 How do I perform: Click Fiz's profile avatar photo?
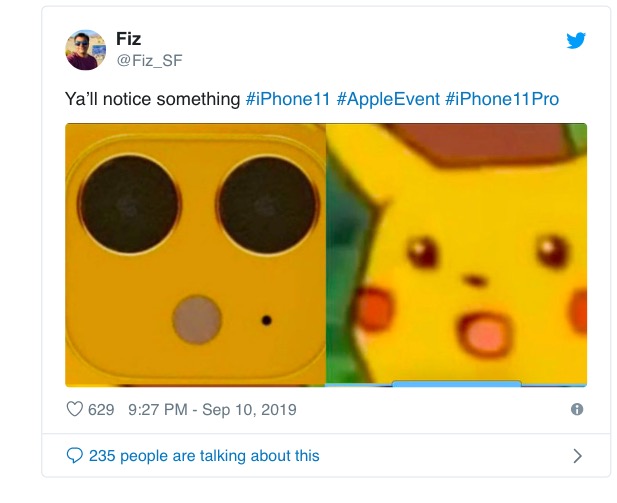coord(86,49)
